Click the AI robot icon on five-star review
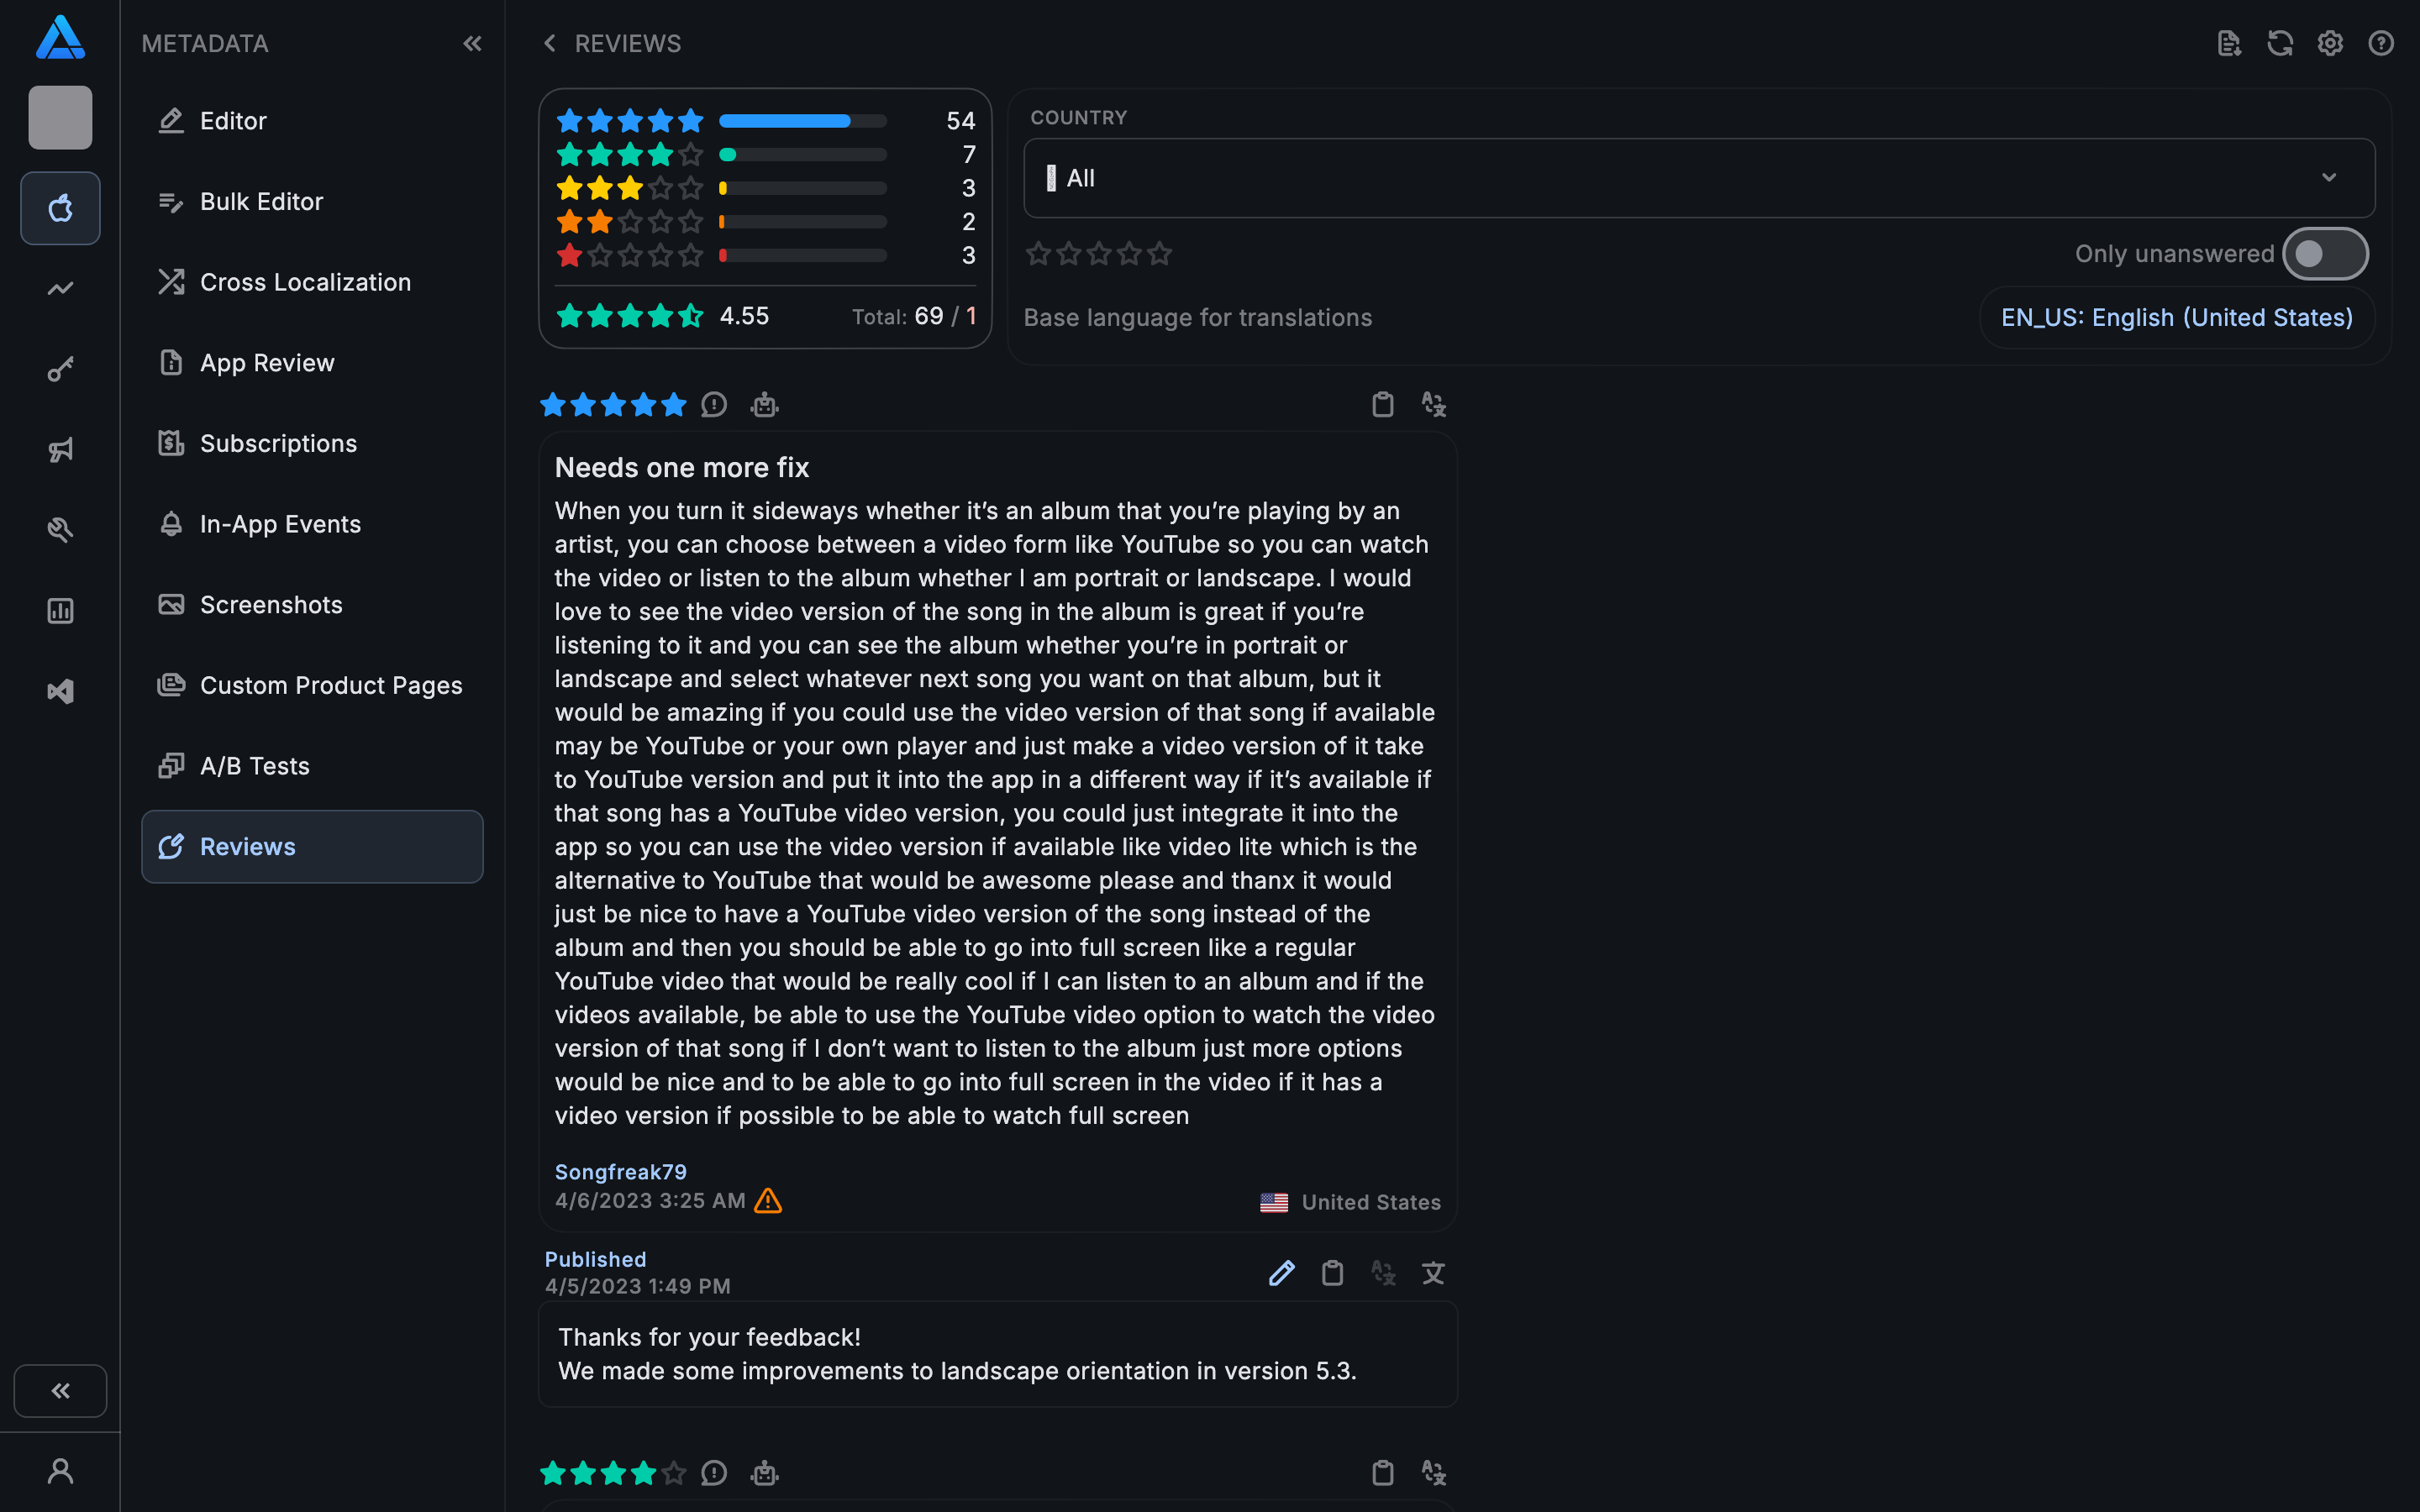Viewport: 2420px width, 1512px height. 765,405
